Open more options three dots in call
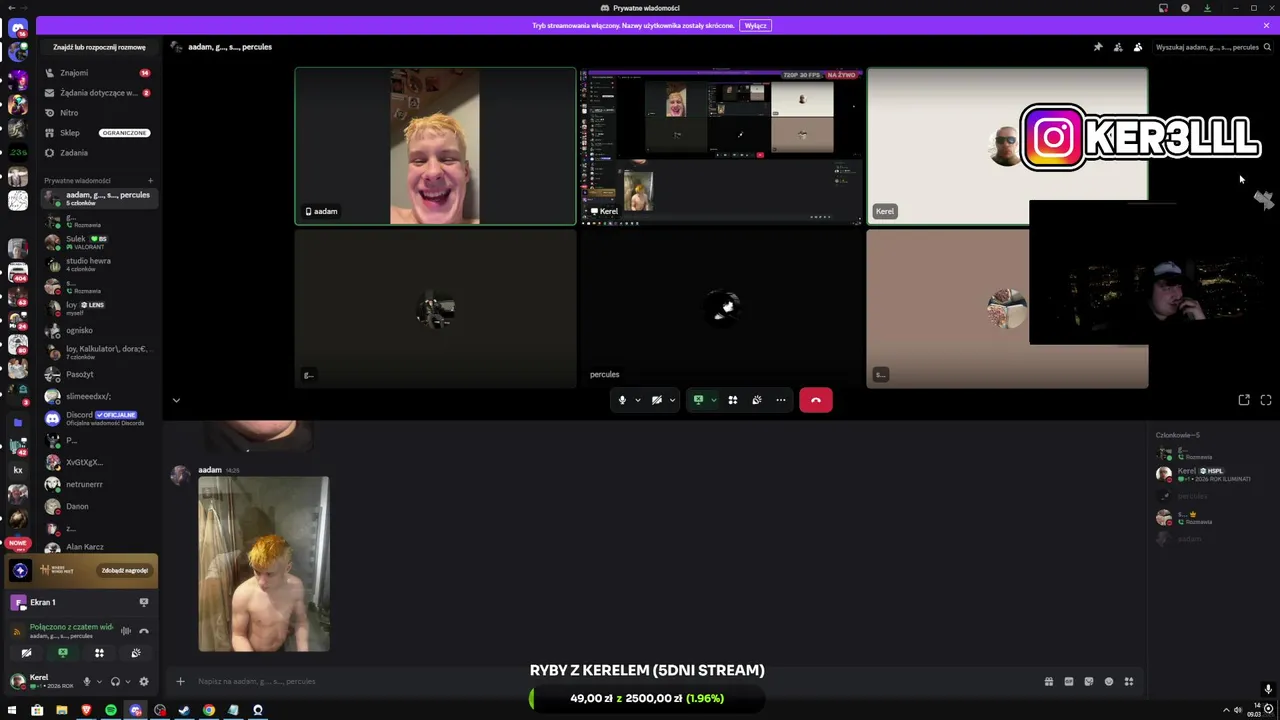Viewport: 1280px width, 720px height. (x=781, y=400)
